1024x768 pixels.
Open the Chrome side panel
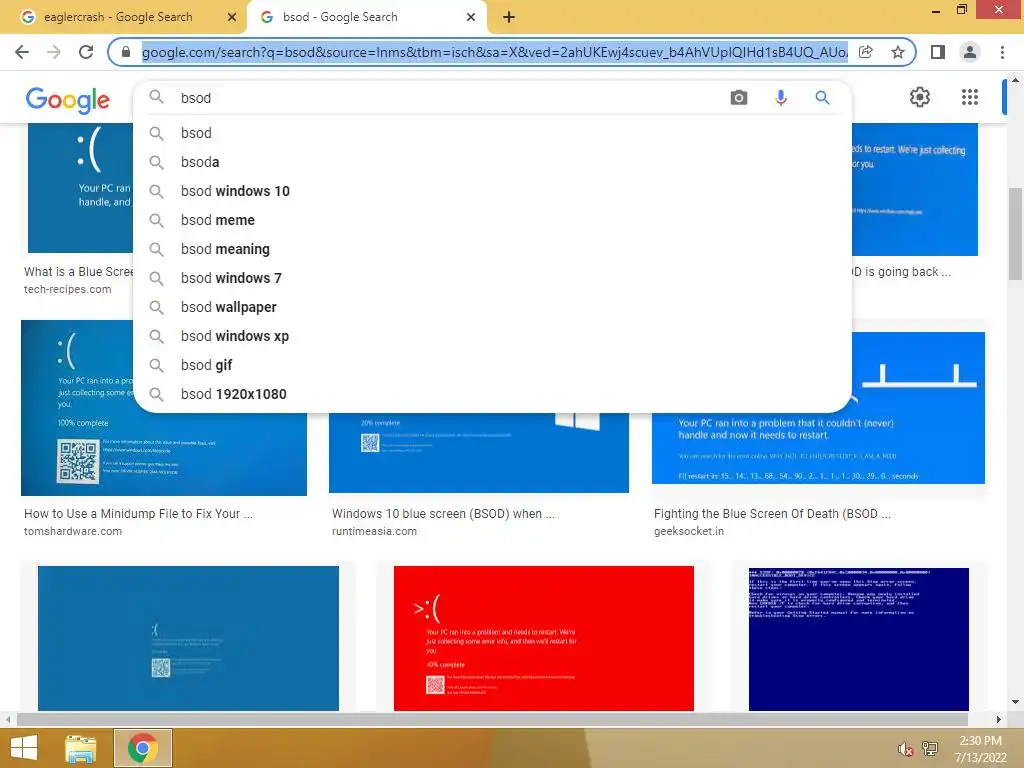click(x=938, y=52)
